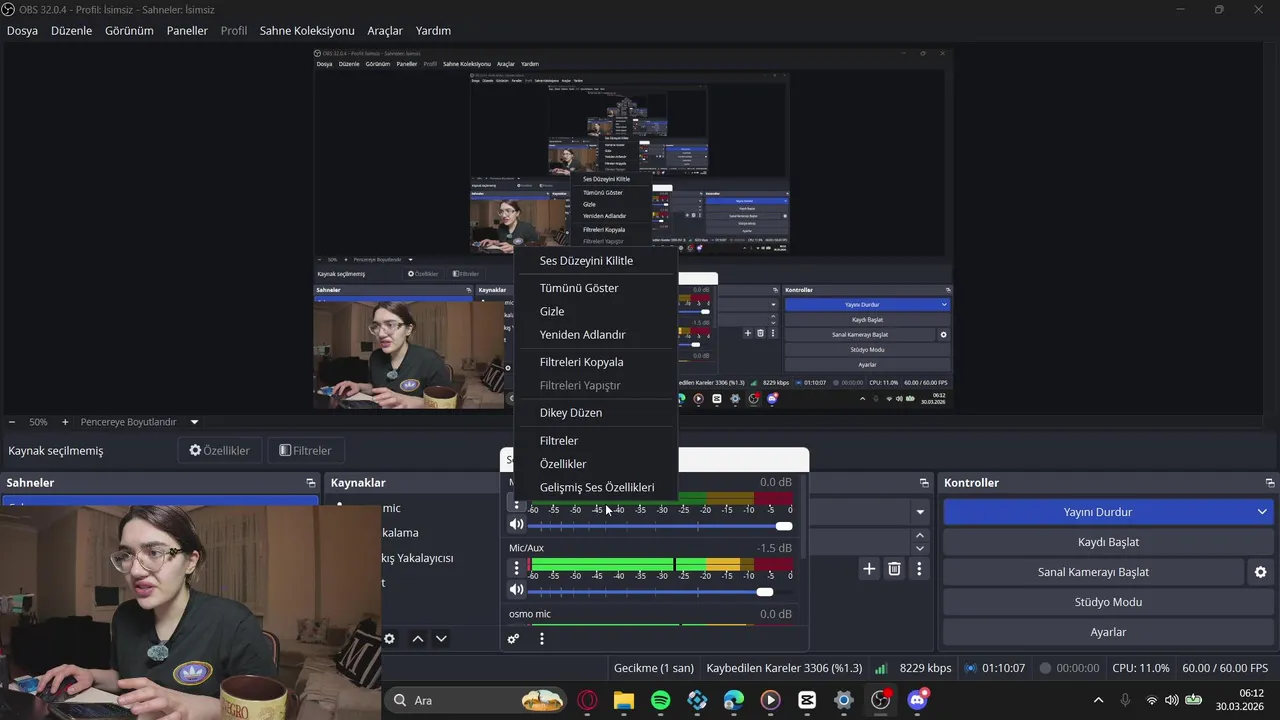
Task: Mute the Mic/Aux audio channel
Action: (516, 590)
